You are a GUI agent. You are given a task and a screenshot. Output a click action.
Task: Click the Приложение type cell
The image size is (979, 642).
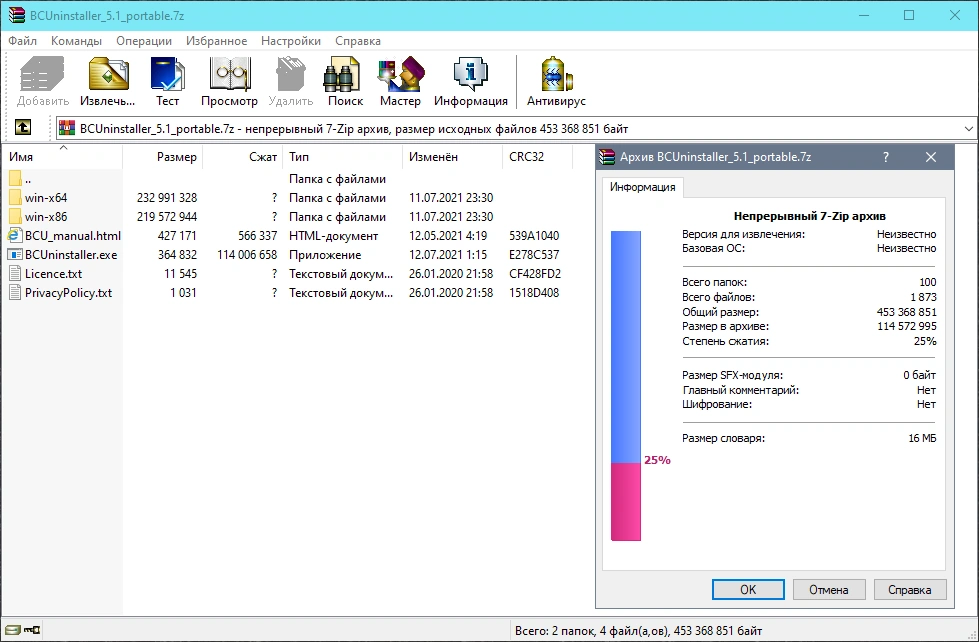325,255
